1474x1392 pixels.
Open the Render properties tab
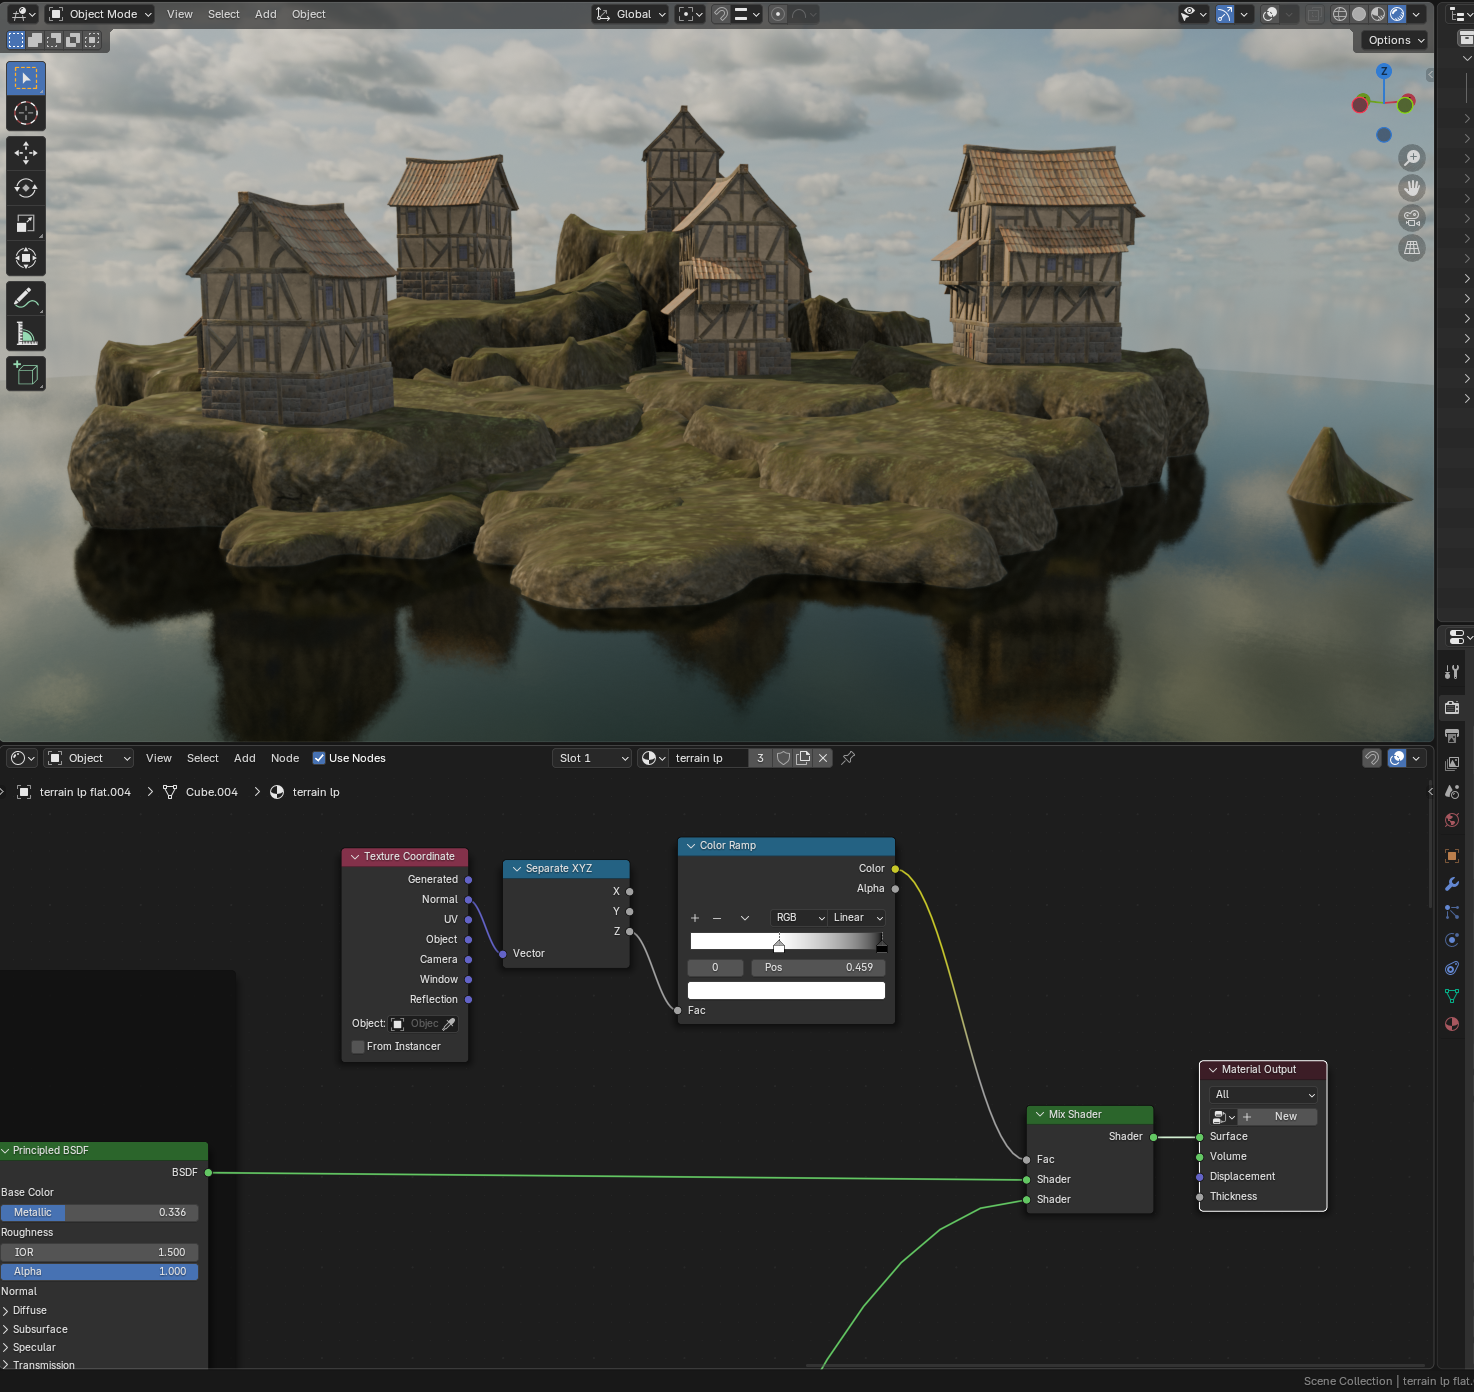(x=1452, y=707)
